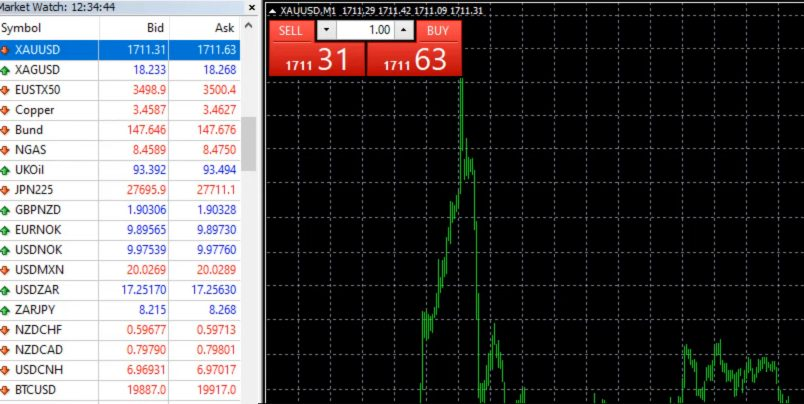
Task: Decrease trade volume with the down arrow
Action: click(326, 31)
